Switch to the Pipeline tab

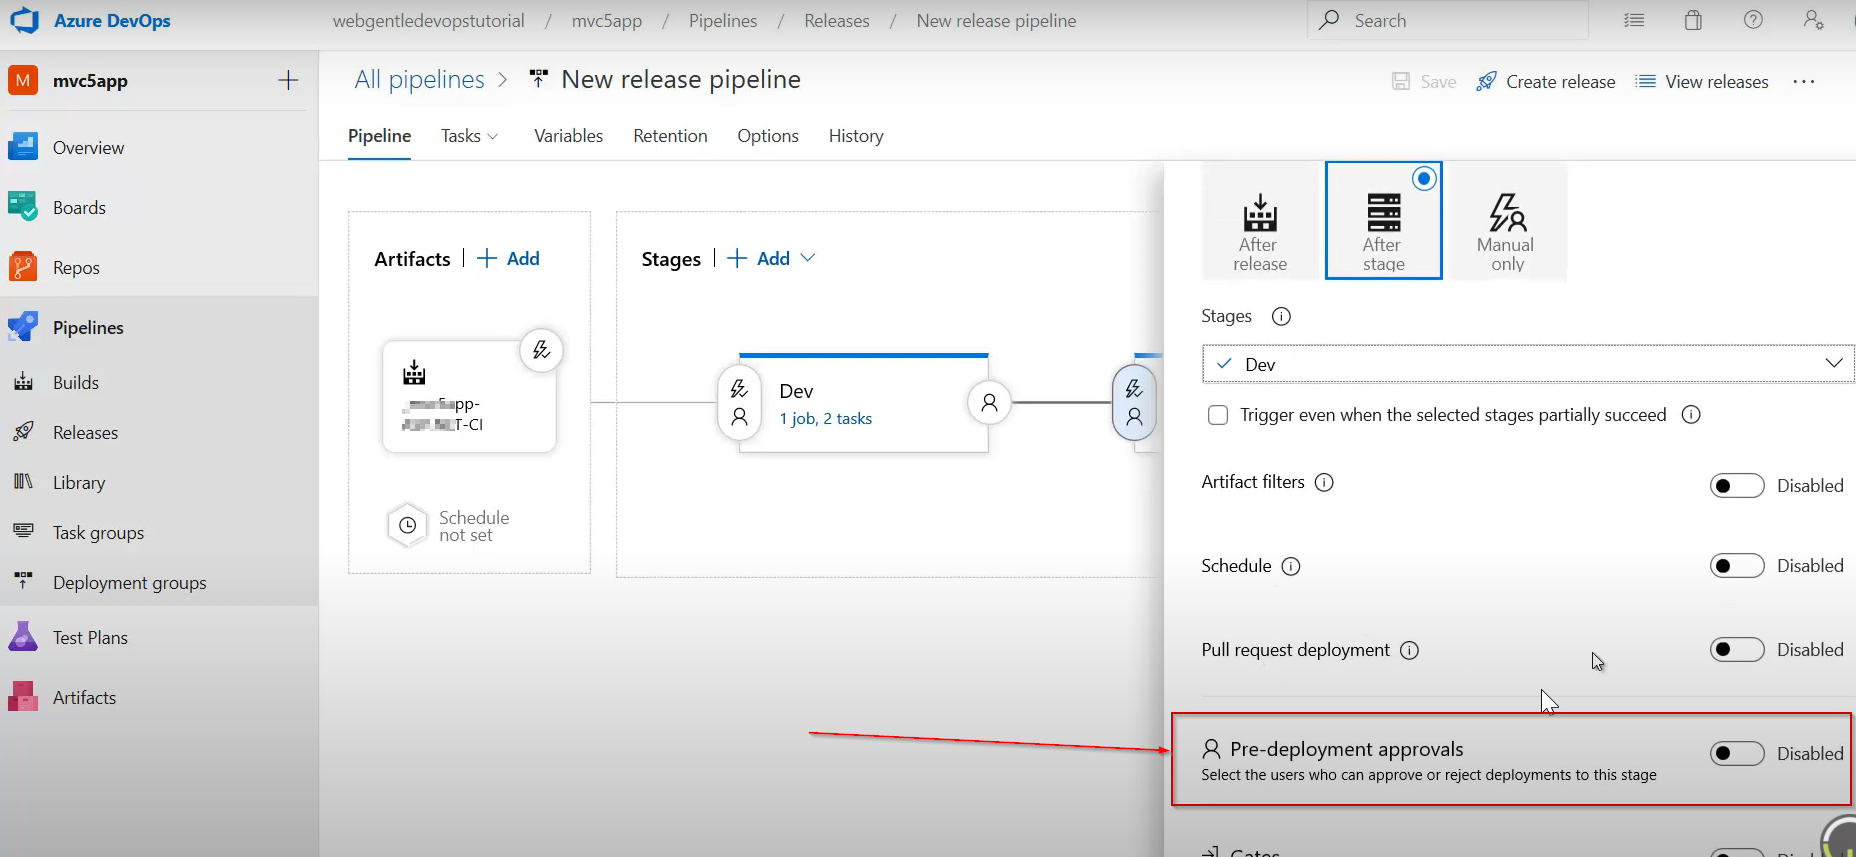(379, 136)
